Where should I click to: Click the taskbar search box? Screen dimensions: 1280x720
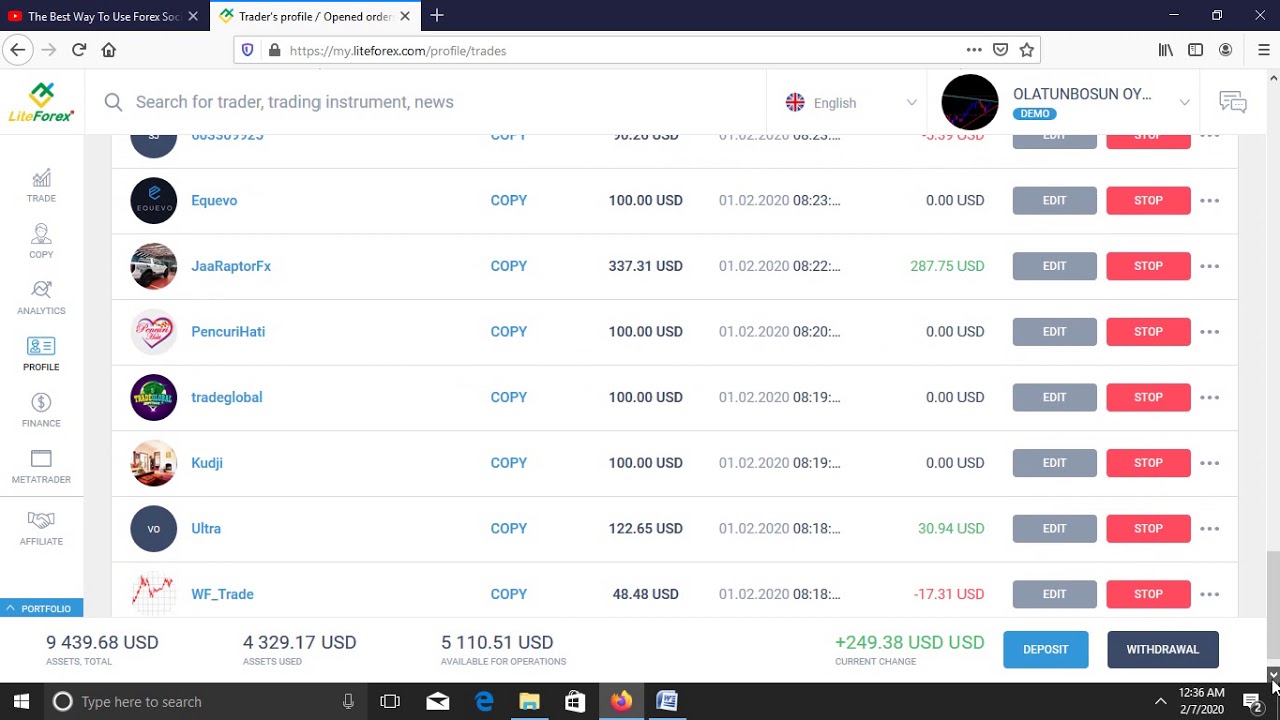[x=205, y=702]
